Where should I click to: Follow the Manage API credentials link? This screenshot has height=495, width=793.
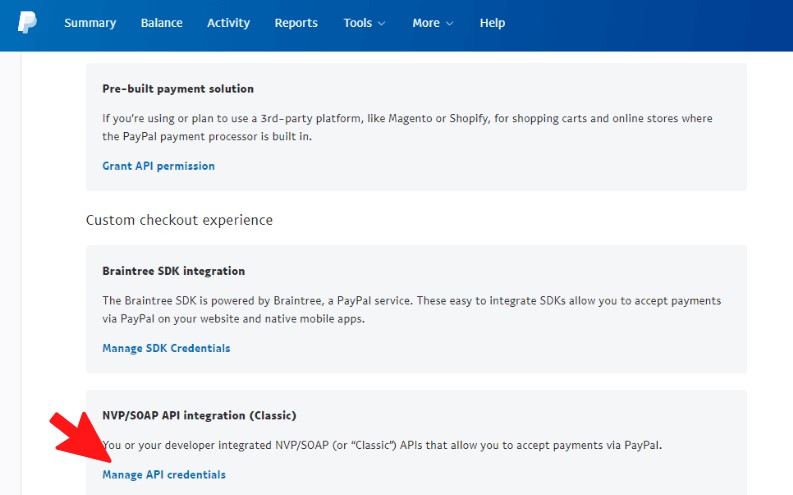click(164, 475)
